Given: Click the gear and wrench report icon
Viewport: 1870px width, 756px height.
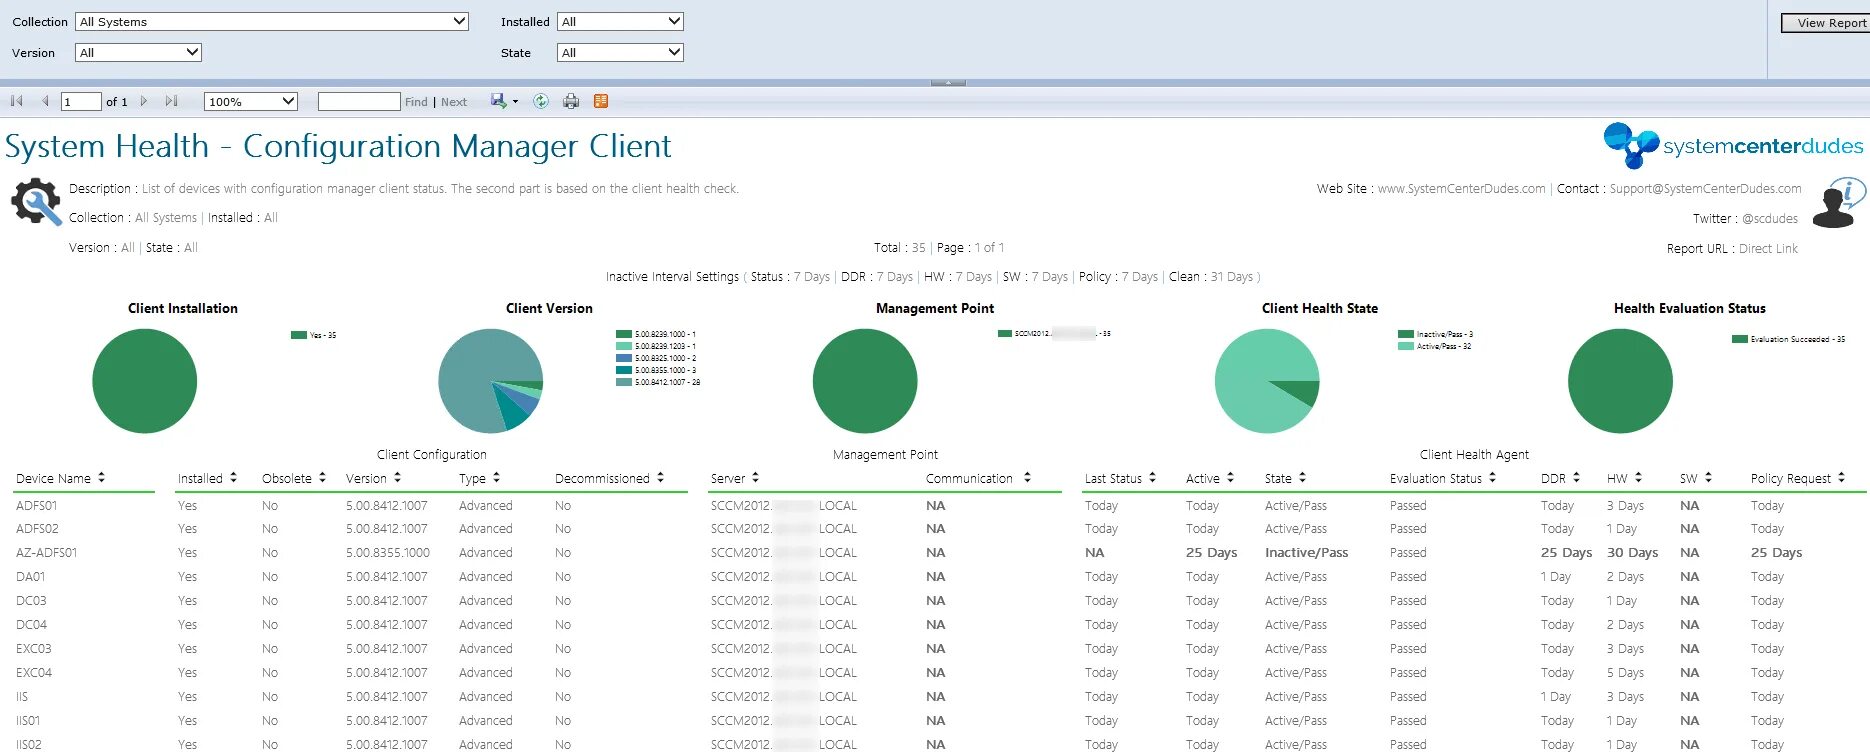Looking at the screenshot, I should pos(37,201).
